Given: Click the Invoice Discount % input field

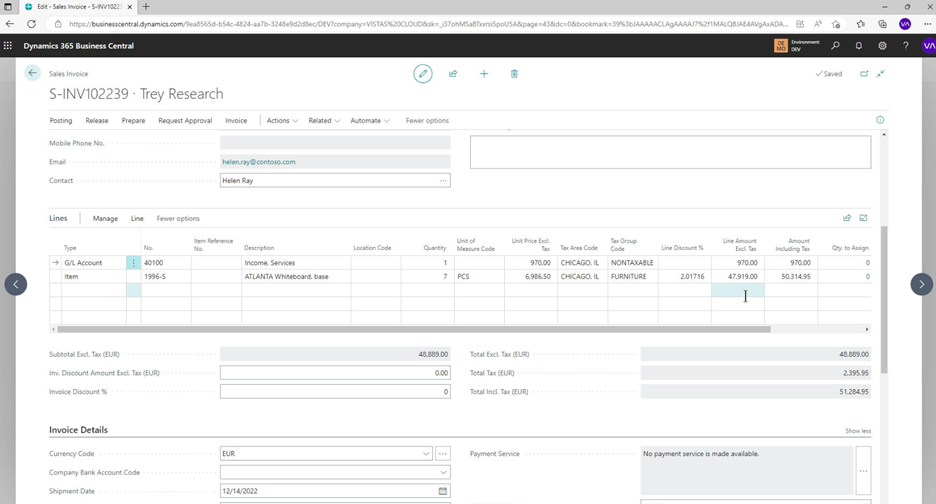Looking at the screenshot, I should (334, 392).
